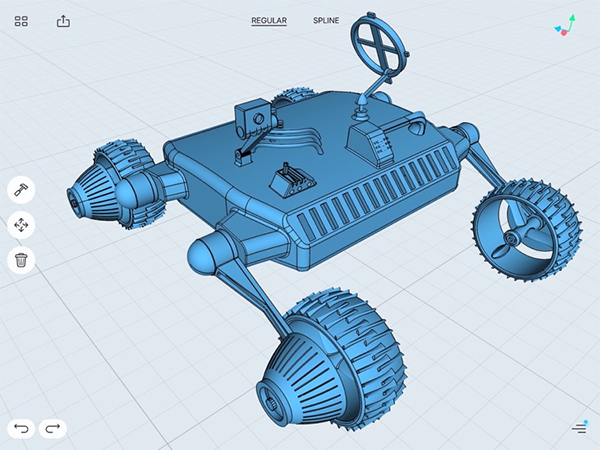Tap the share/export icon
Image resolution: width=600 pixels, height=450 pixels.
click(63, 21)
